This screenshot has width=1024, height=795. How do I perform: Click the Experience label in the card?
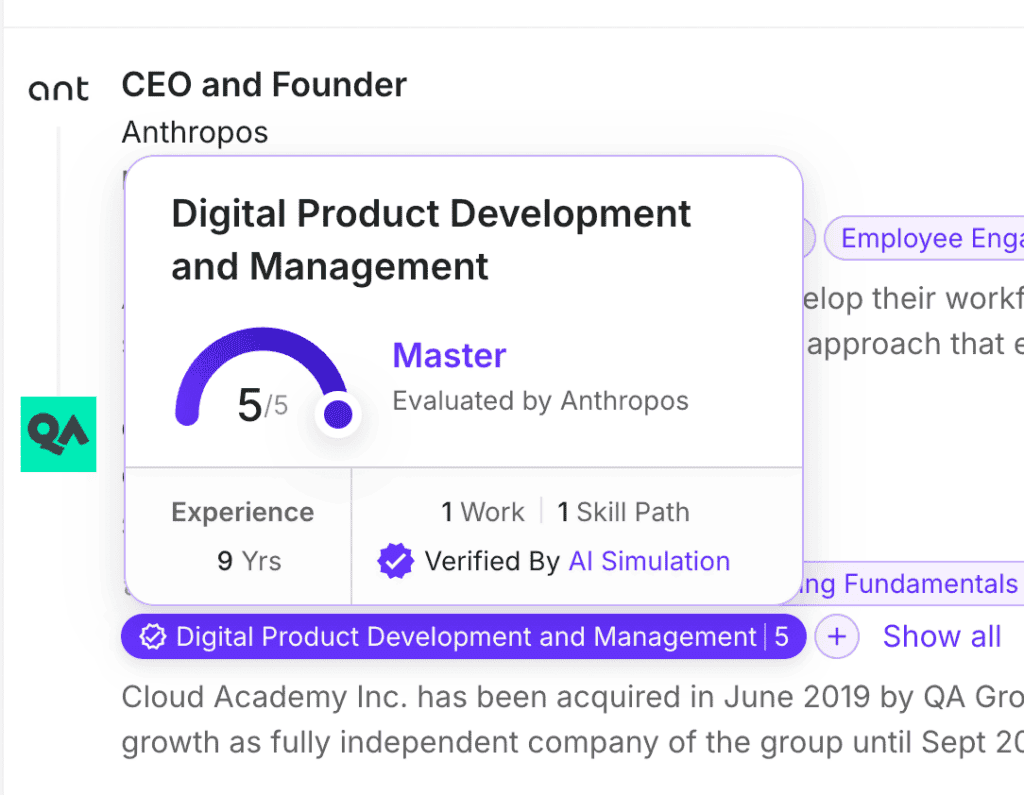coord(243,512)
